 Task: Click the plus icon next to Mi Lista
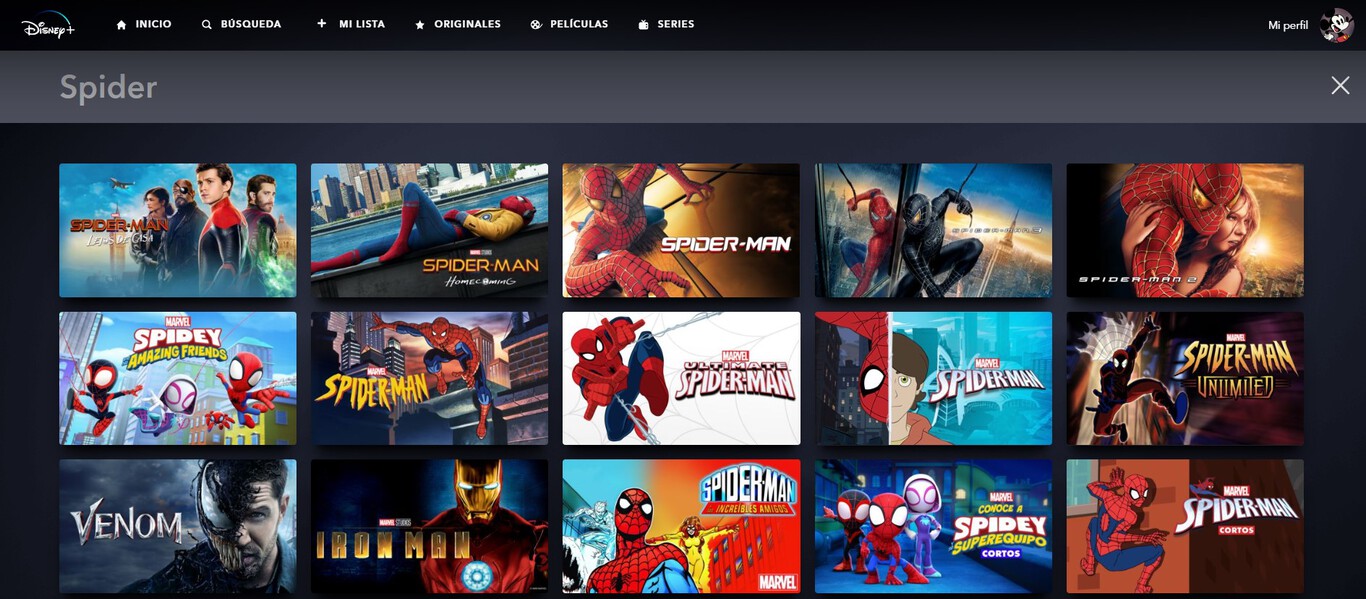(x=320, y=23)
